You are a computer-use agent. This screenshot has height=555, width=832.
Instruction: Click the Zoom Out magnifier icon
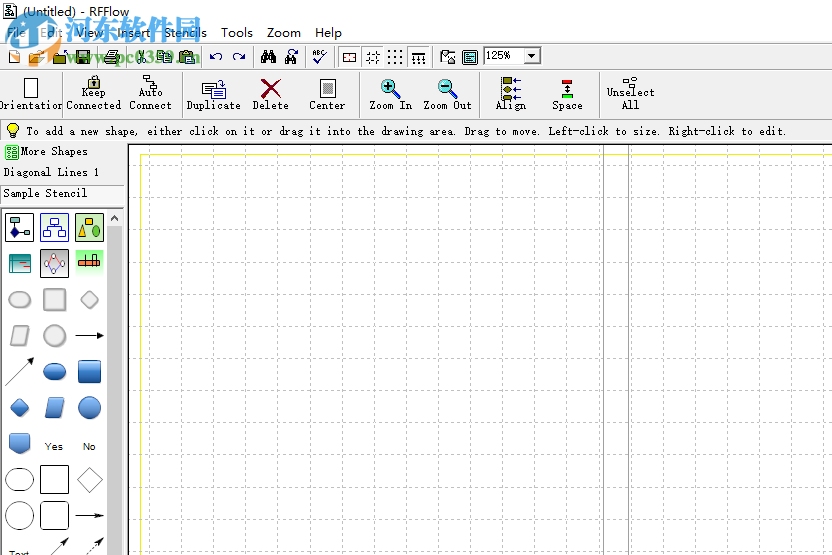[x=447, y=90]
